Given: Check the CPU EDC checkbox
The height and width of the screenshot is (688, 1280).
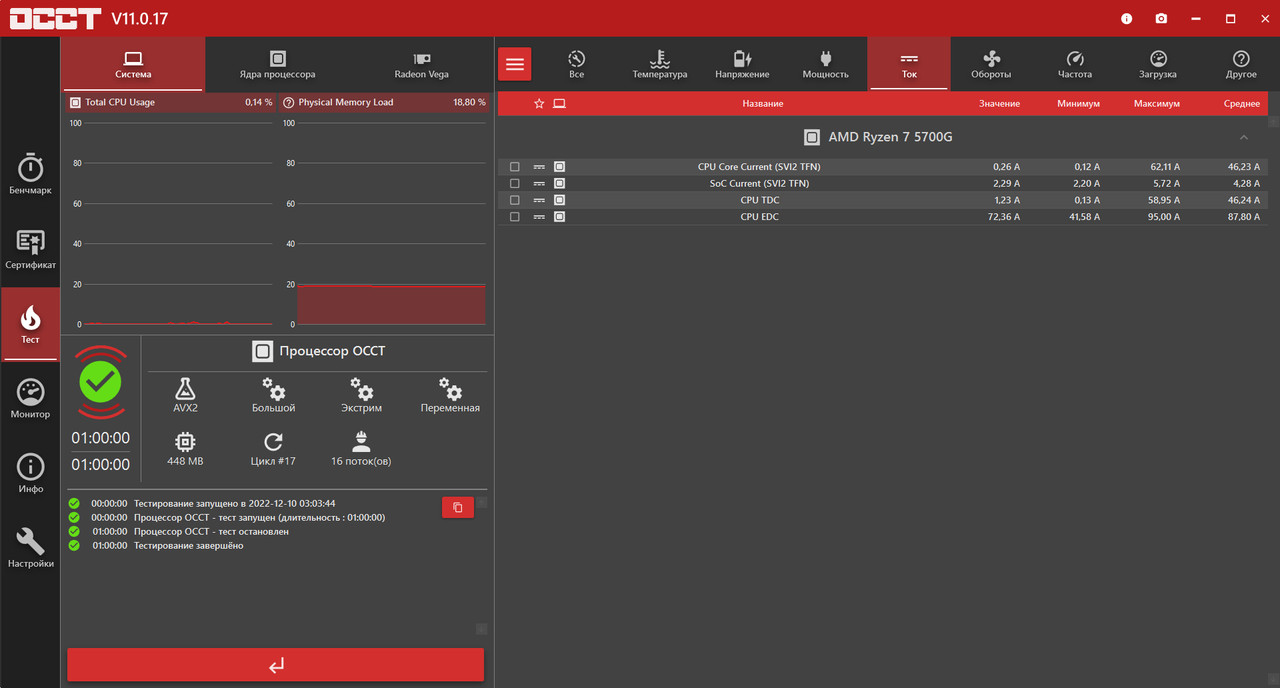Looking at the screenshot, I should click(515, 217).
